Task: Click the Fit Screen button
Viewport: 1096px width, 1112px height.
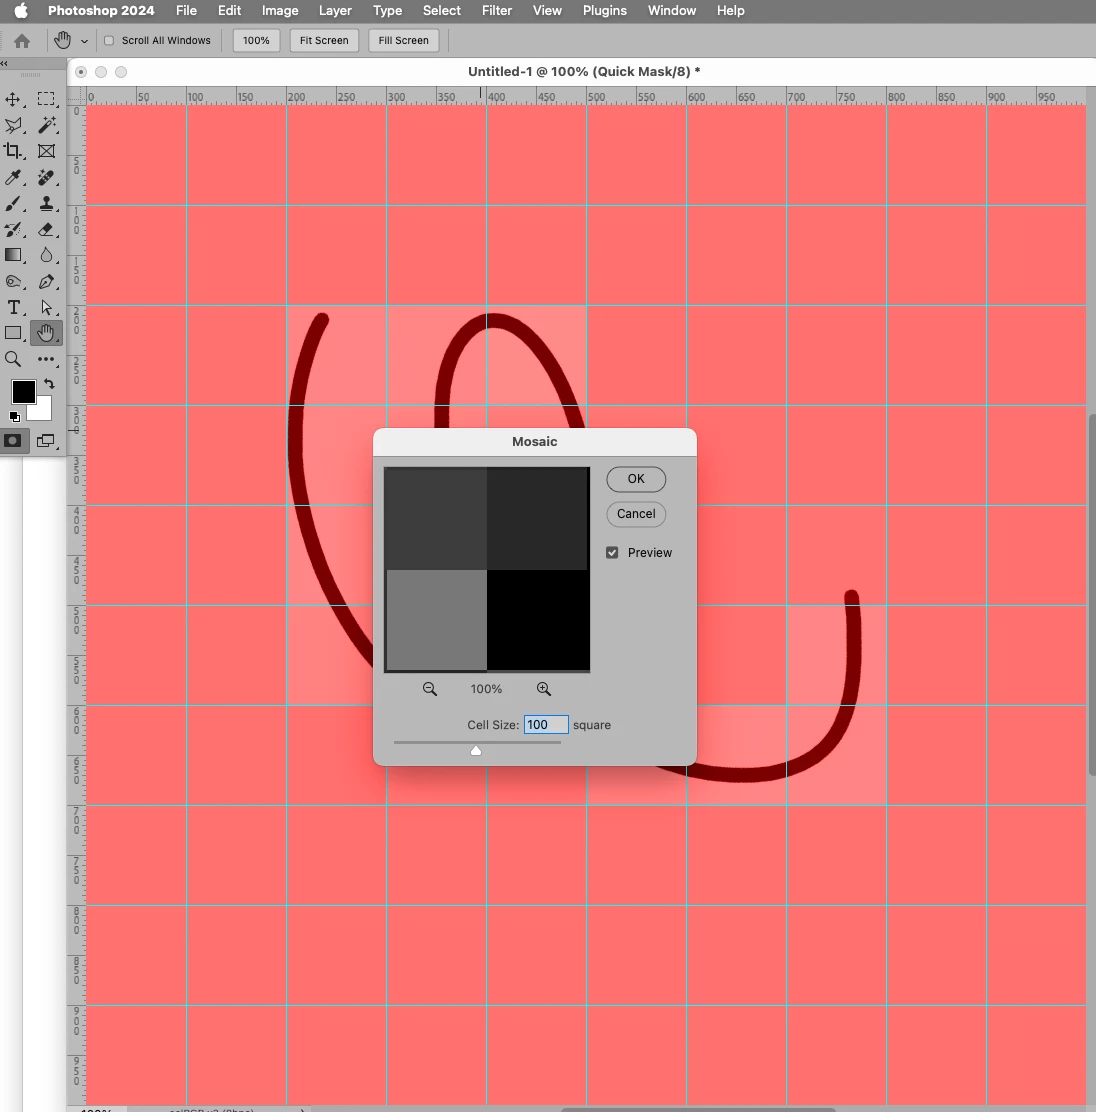Action: (x=324, y=40)
